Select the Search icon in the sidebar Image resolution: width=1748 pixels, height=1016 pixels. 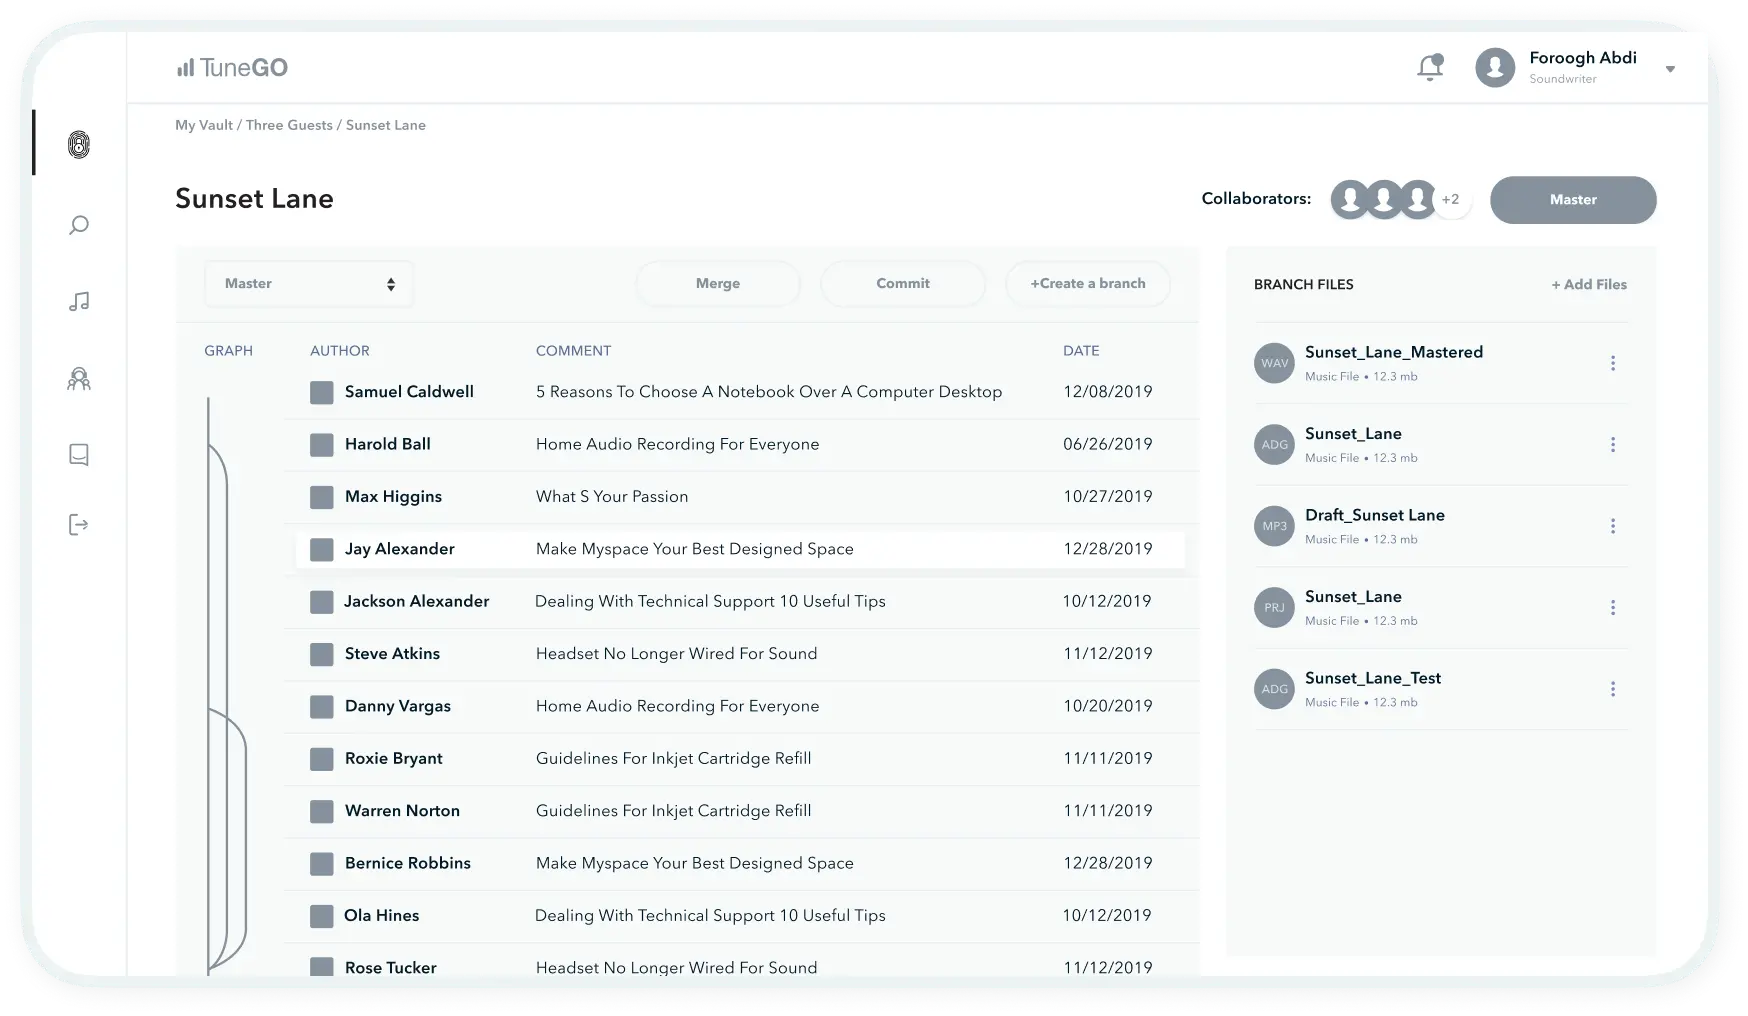tap(78, 225)
